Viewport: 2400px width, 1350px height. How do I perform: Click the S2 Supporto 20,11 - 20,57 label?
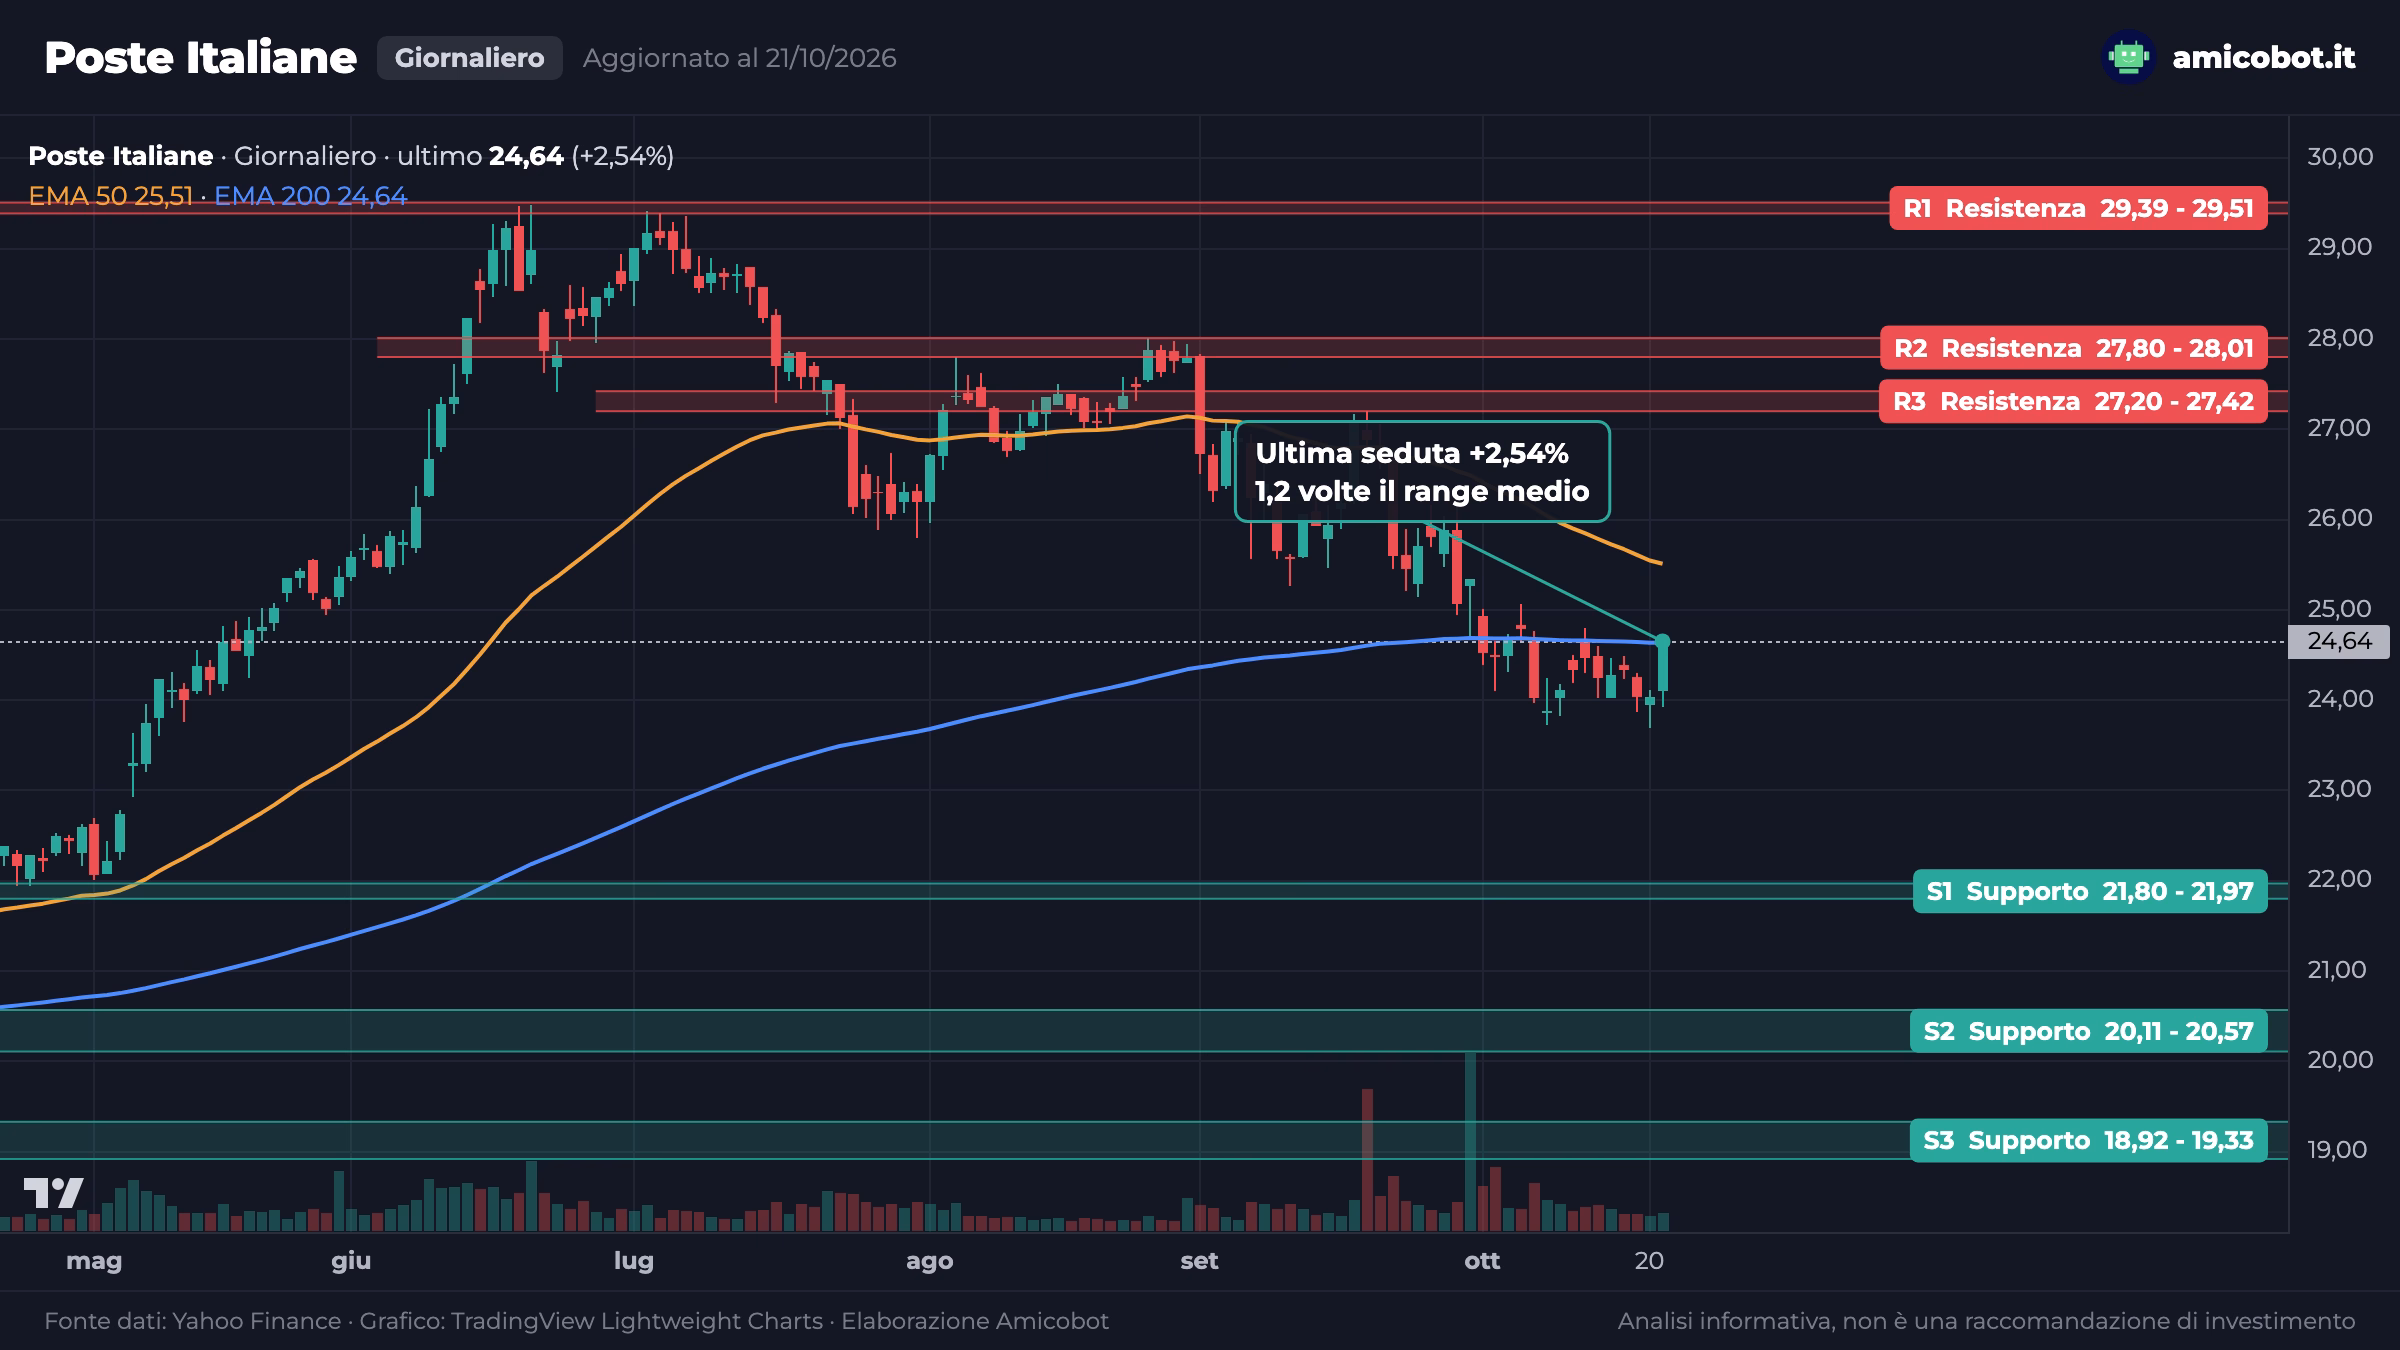(x=2089, y=1031)
